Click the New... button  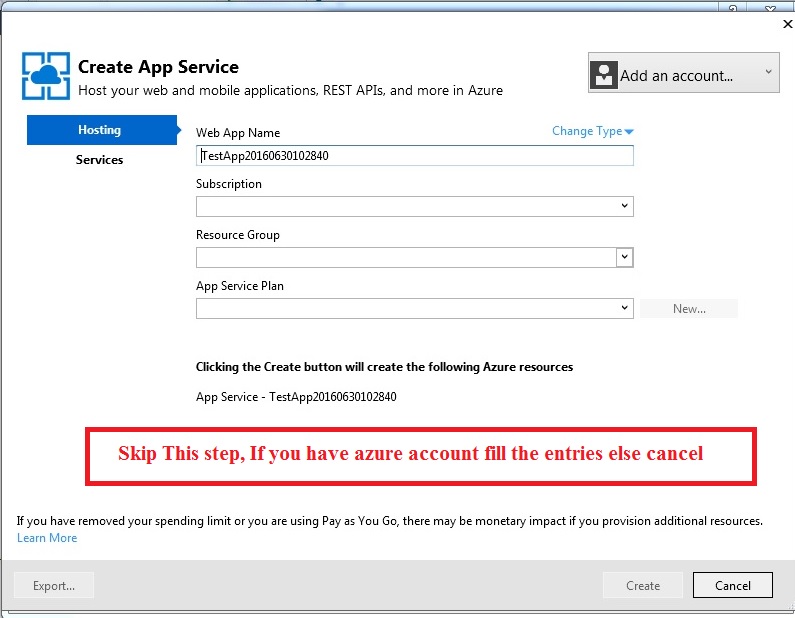click(689, 309)
